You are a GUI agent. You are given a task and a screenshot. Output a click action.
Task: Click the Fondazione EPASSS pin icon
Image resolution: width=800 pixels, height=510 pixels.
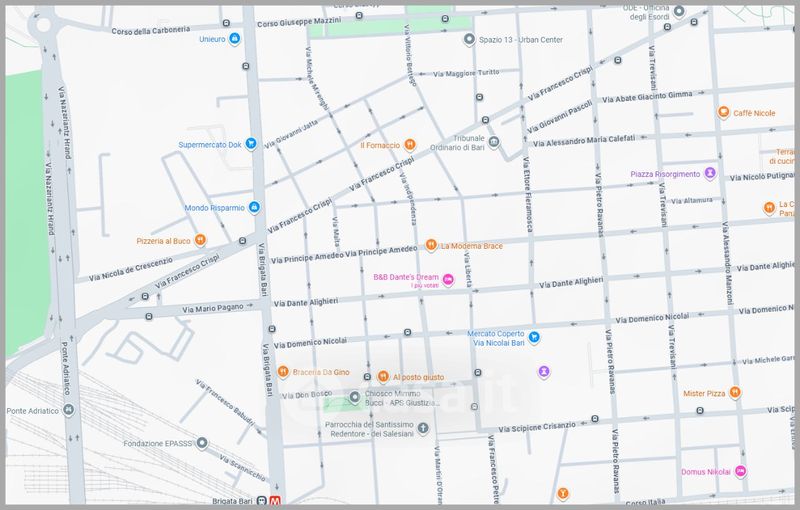[x=202, y=442]
